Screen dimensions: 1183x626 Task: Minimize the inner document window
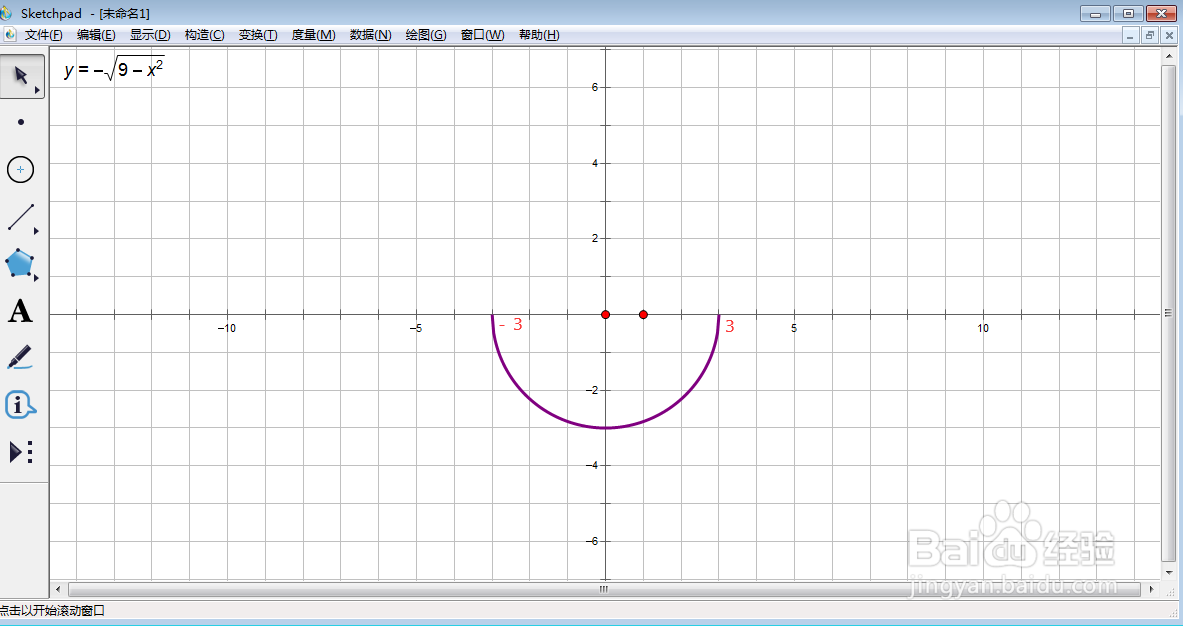[1129, 35]
